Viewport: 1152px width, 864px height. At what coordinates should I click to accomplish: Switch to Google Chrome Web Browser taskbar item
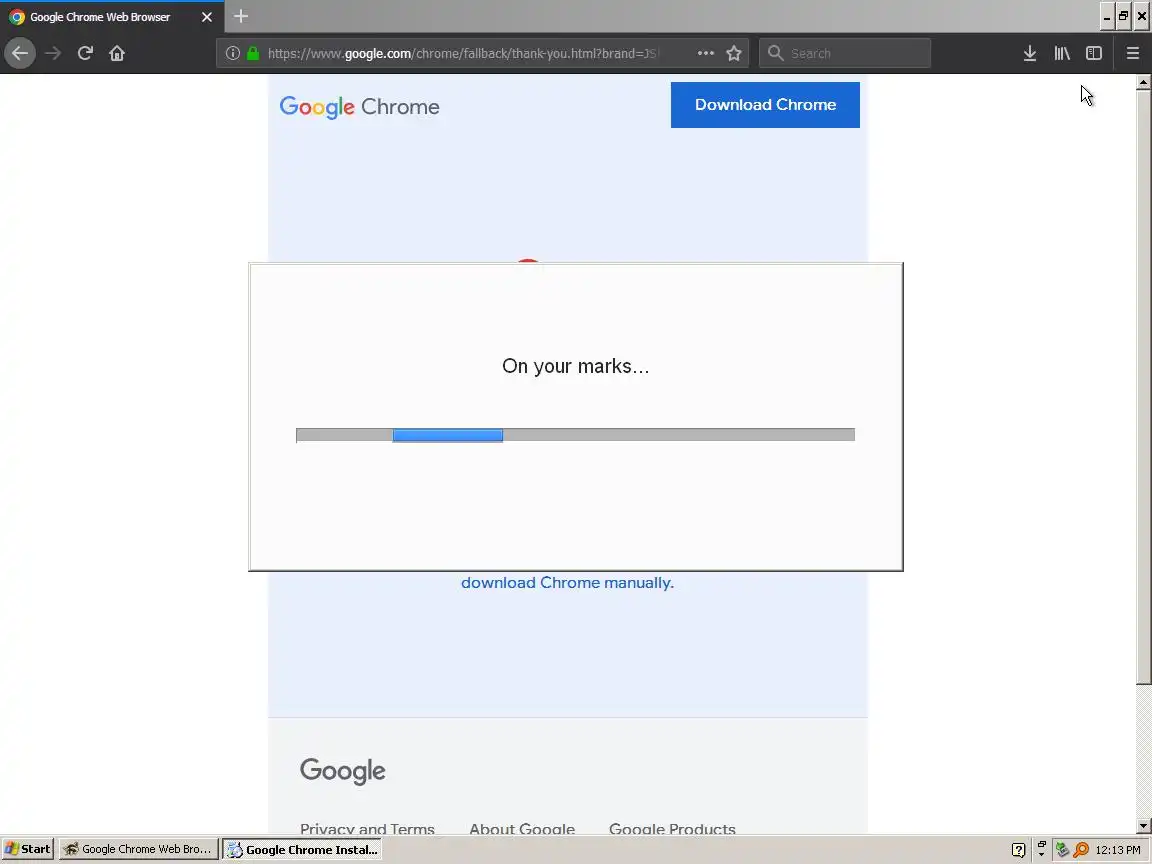(x=139, y=849)
